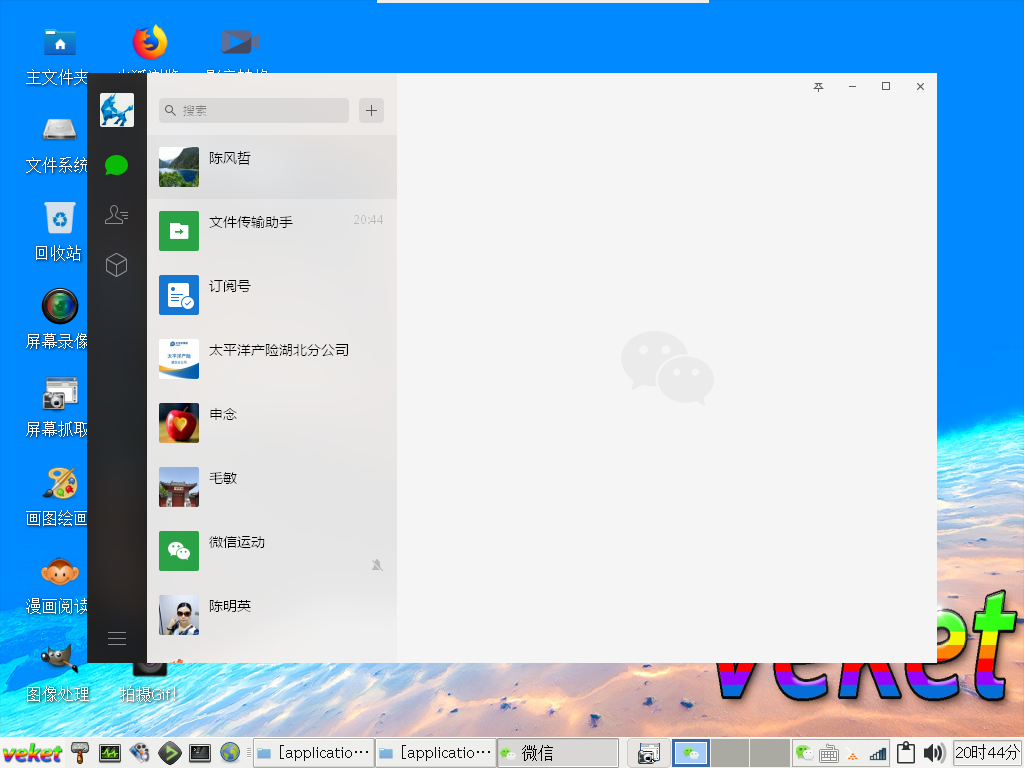Open the veket start menu
Viewport: 1024px width, 768px height.
32,753
